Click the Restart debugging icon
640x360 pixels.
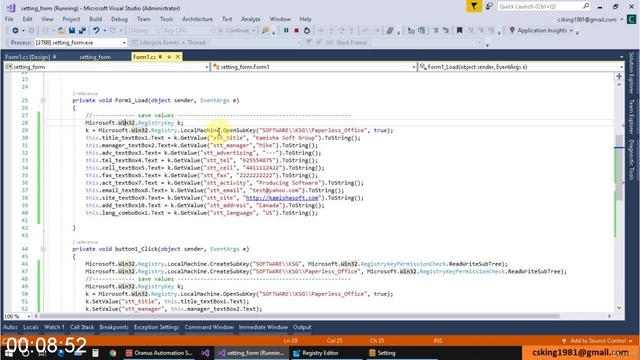[x=307, y=31]
